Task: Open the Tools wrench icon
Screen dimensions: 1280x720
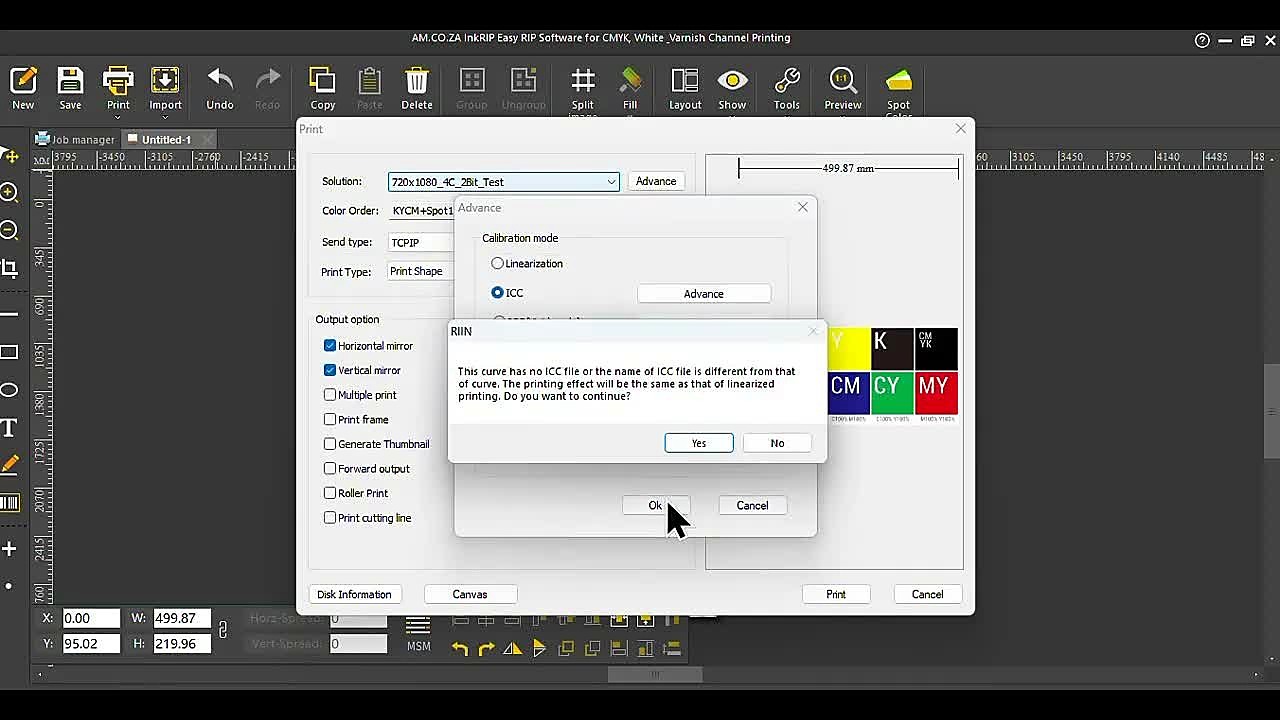Action: pos(787,88)
